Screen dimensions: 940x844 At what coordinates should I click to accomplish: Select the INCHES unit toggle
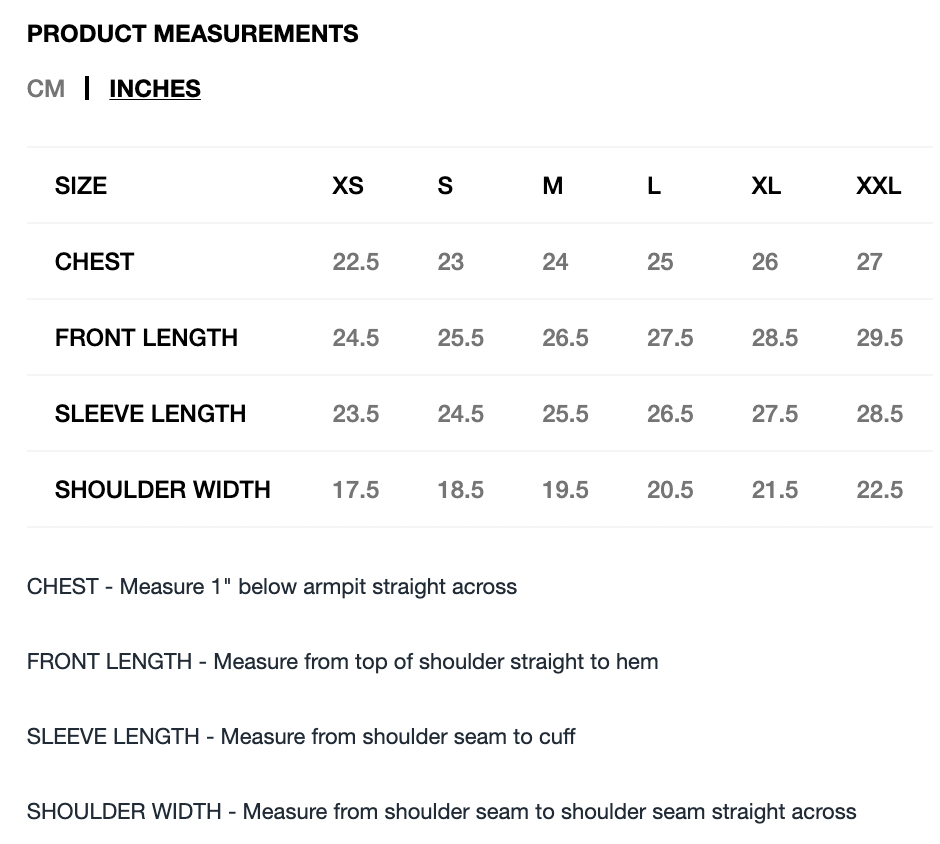tap(155, 89)
